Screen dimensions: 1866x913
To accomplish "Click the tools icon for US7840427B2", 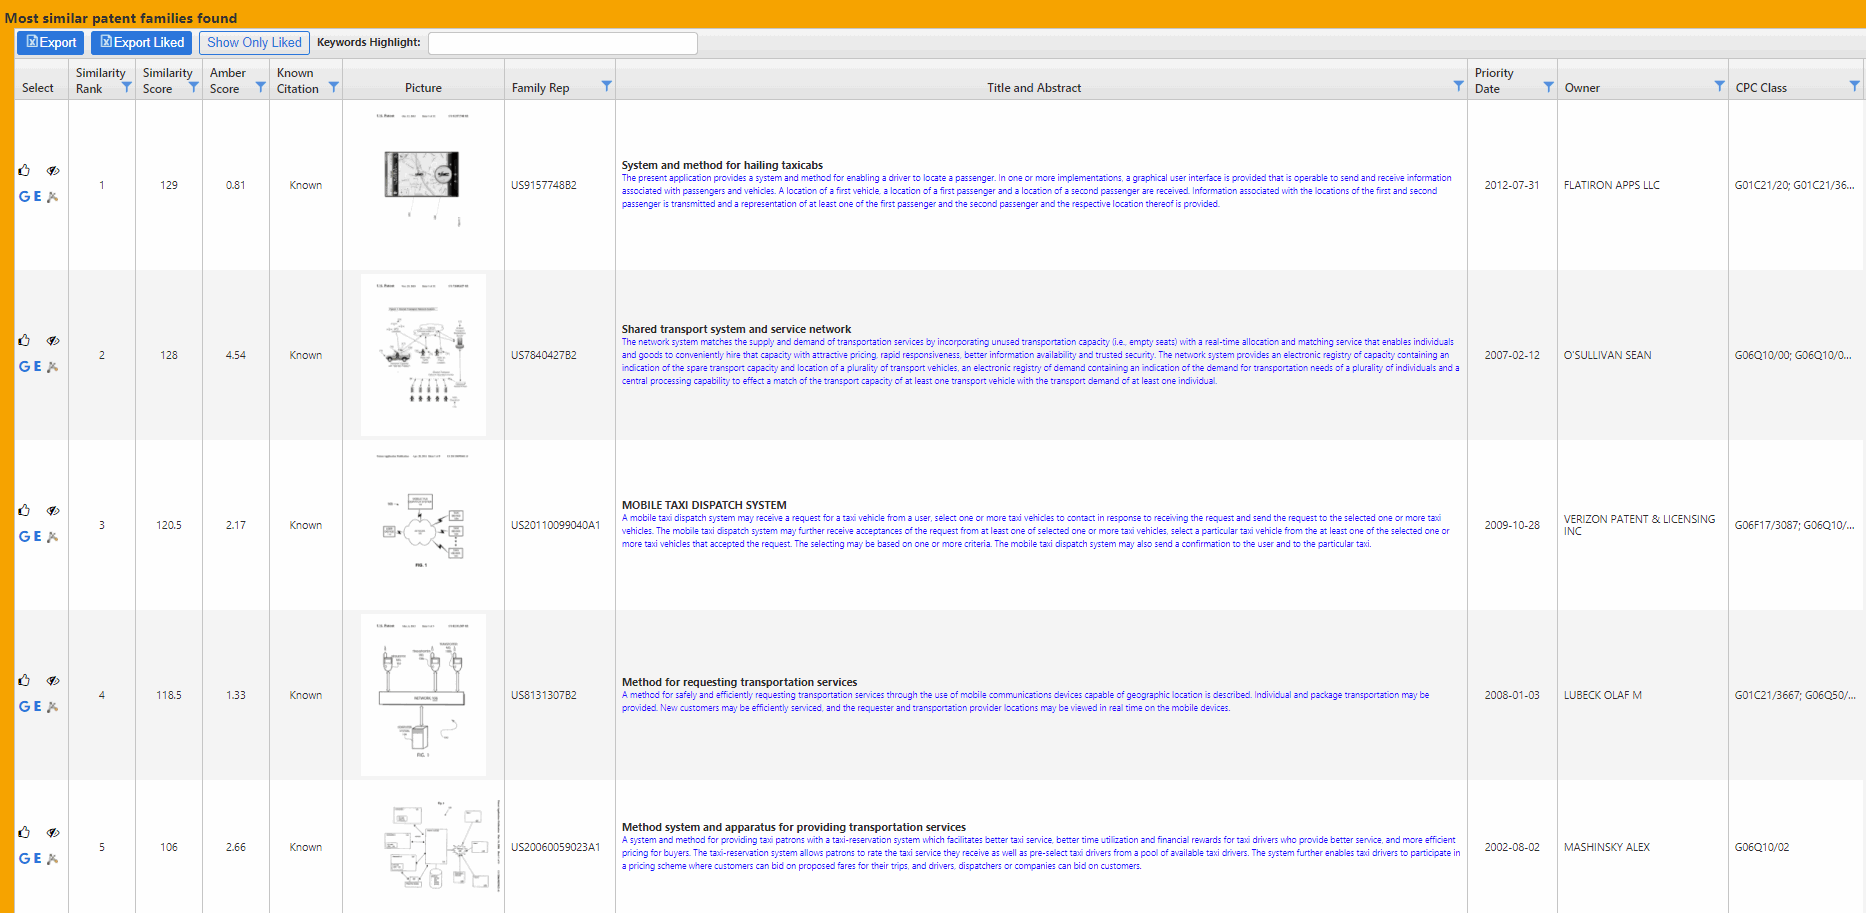I will click(53, 367).
